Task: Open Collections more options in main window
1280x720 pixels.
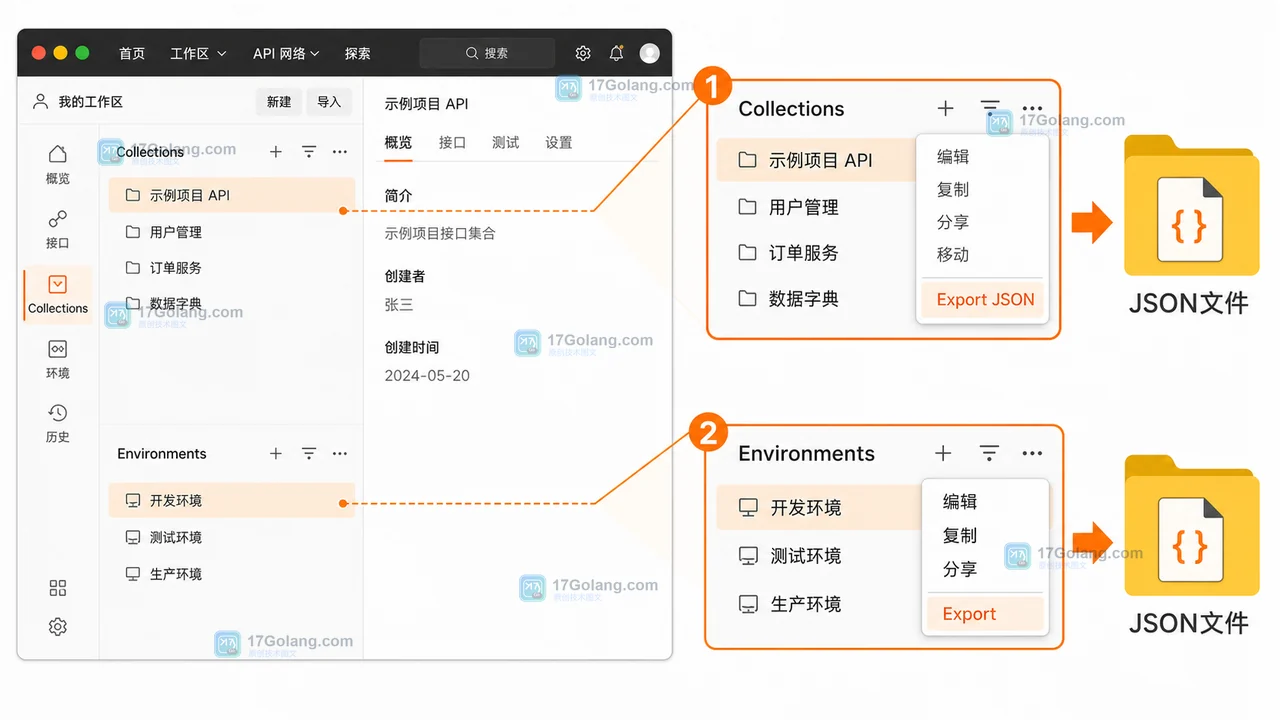Action: click(340, 152)
